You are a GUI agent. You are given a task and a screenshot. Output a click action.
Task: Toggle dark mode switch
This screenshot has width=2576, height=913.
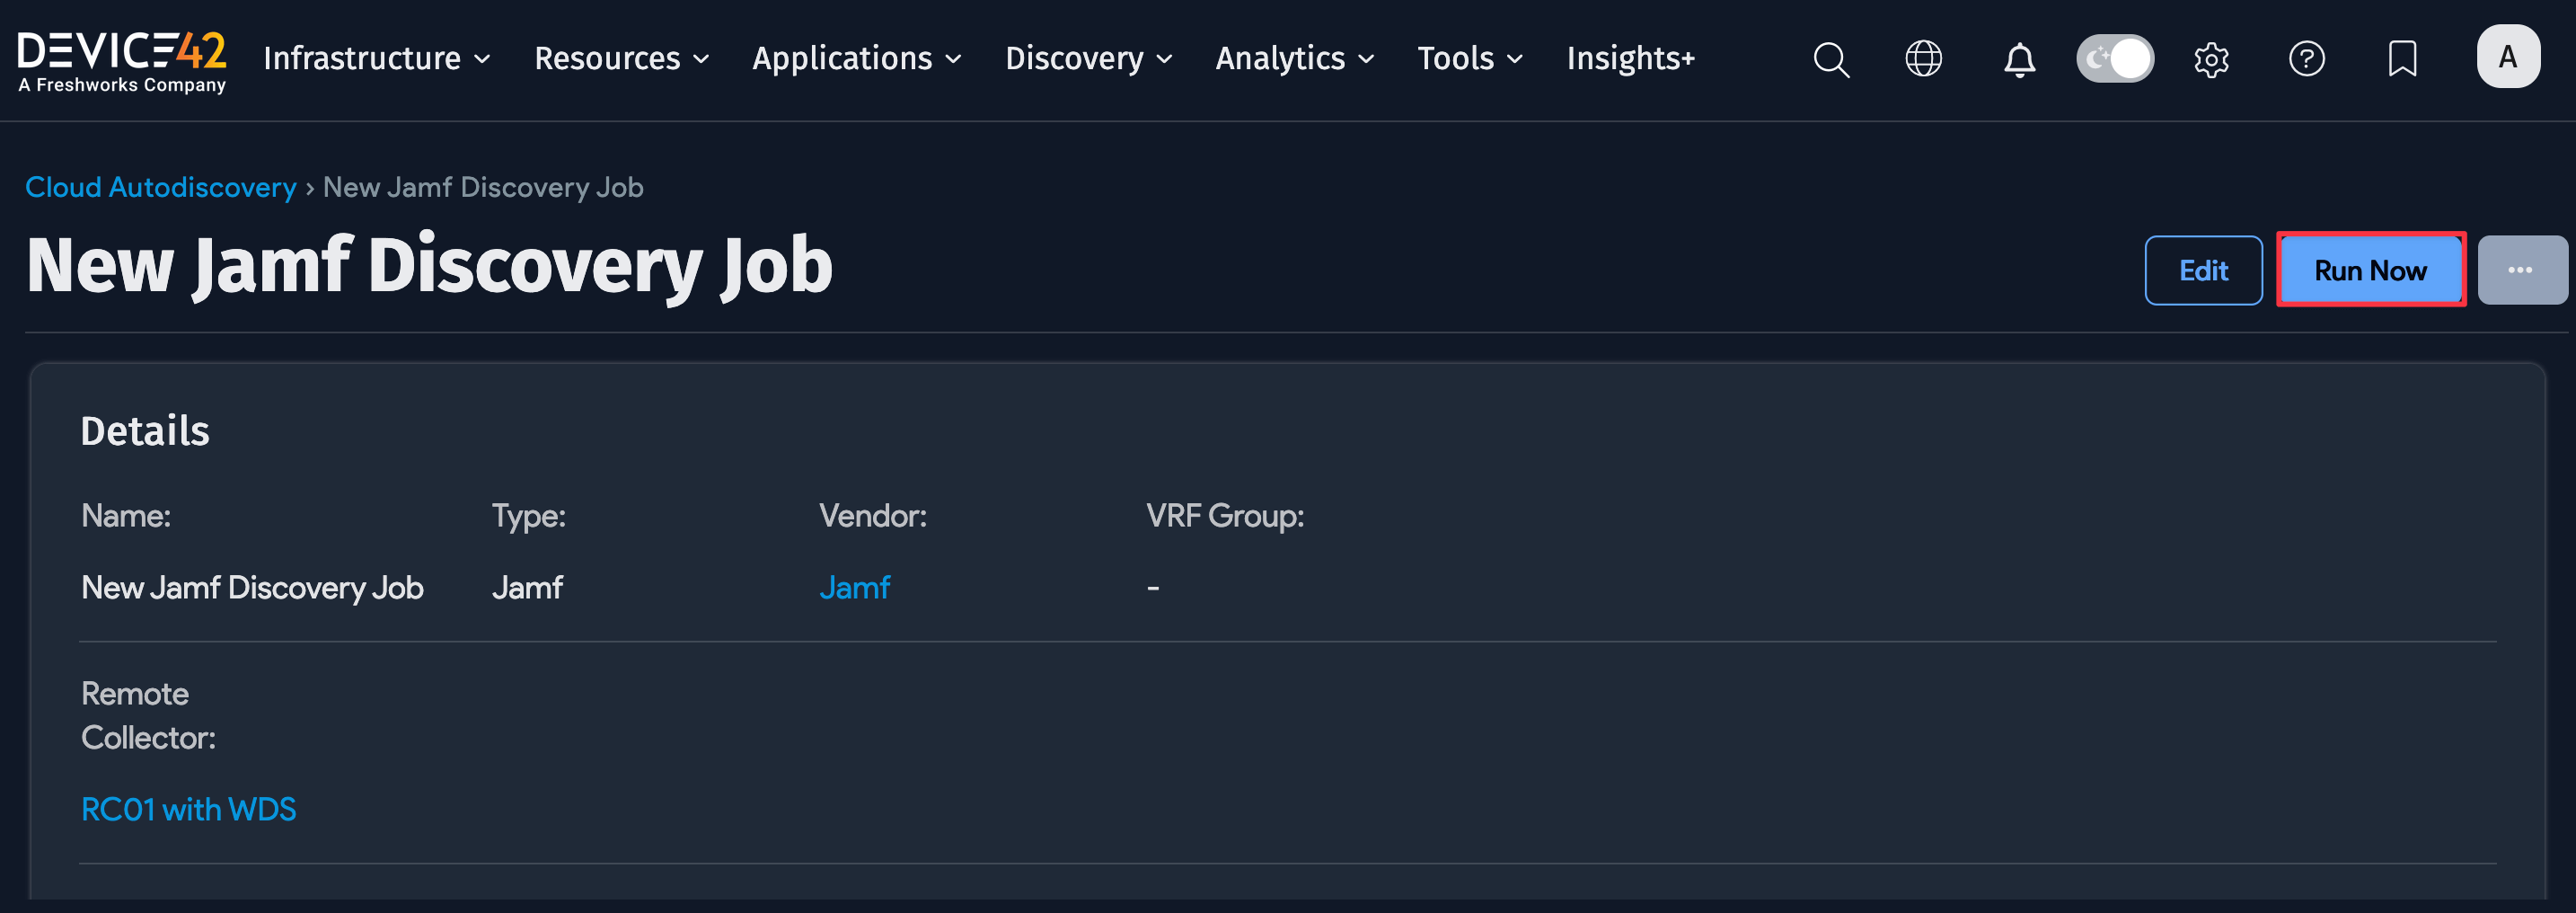click(2114, 58)
